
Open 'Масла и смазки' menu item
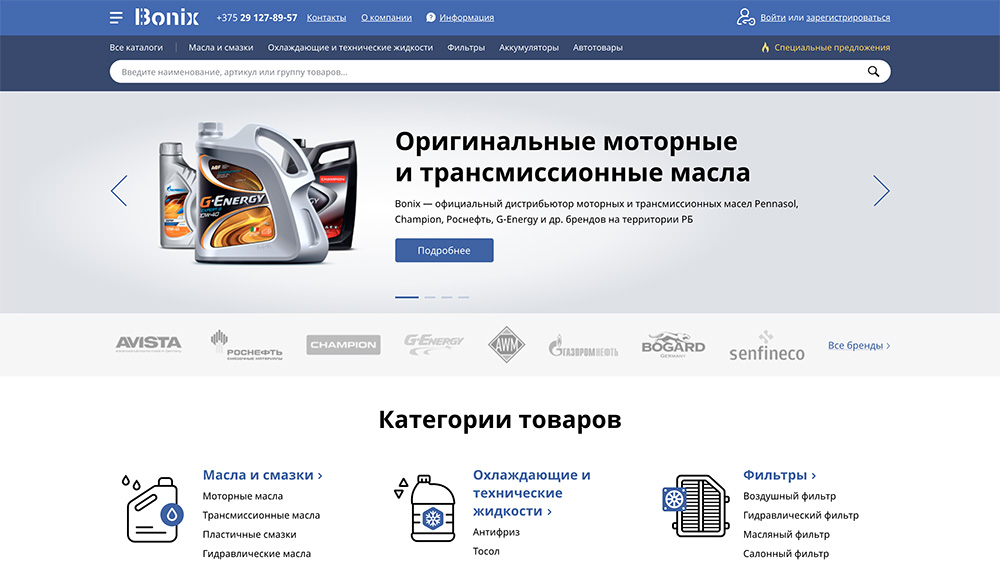[220, 47]
